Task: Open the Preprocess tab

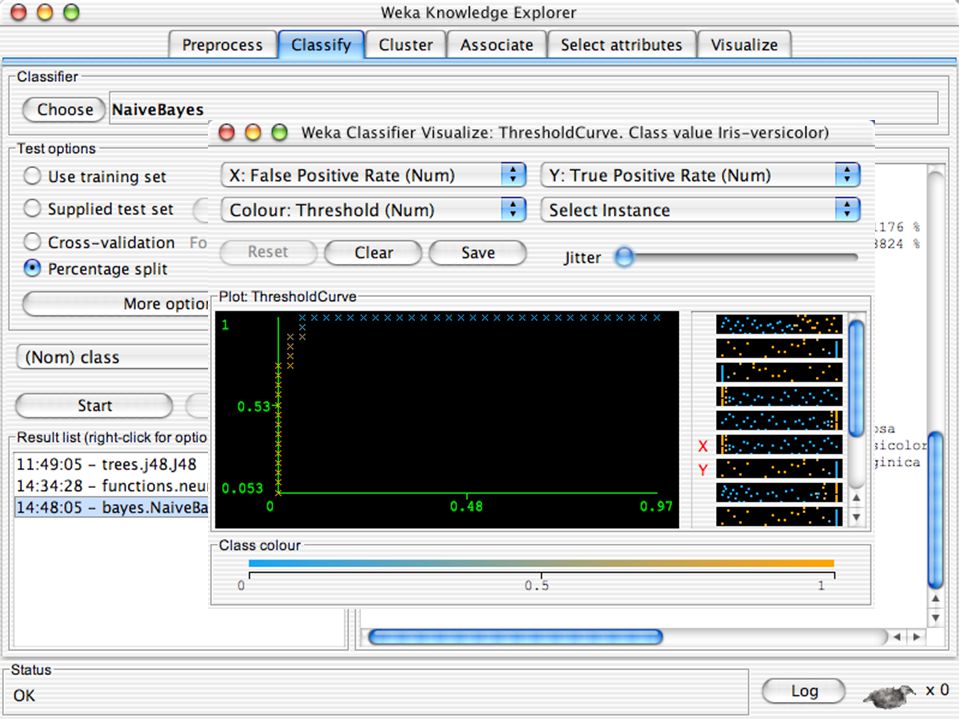Action: 222,45
